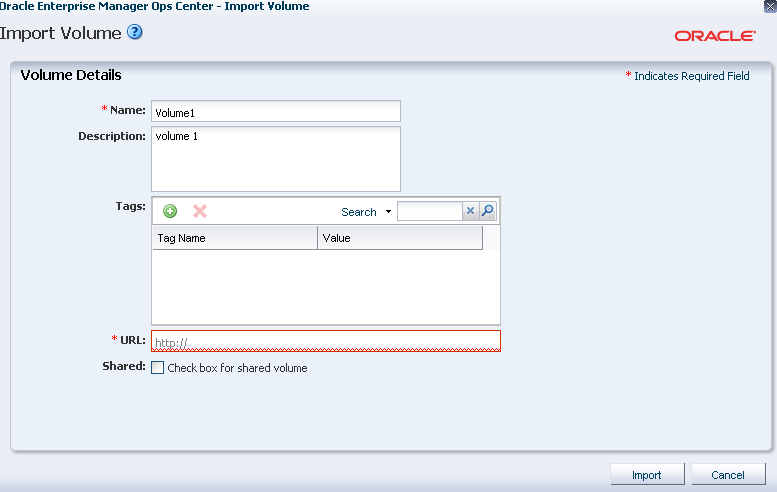Click the Name input field containing Volume1
777x492 pixels.
pyautogui.click(x=276, y=111)
